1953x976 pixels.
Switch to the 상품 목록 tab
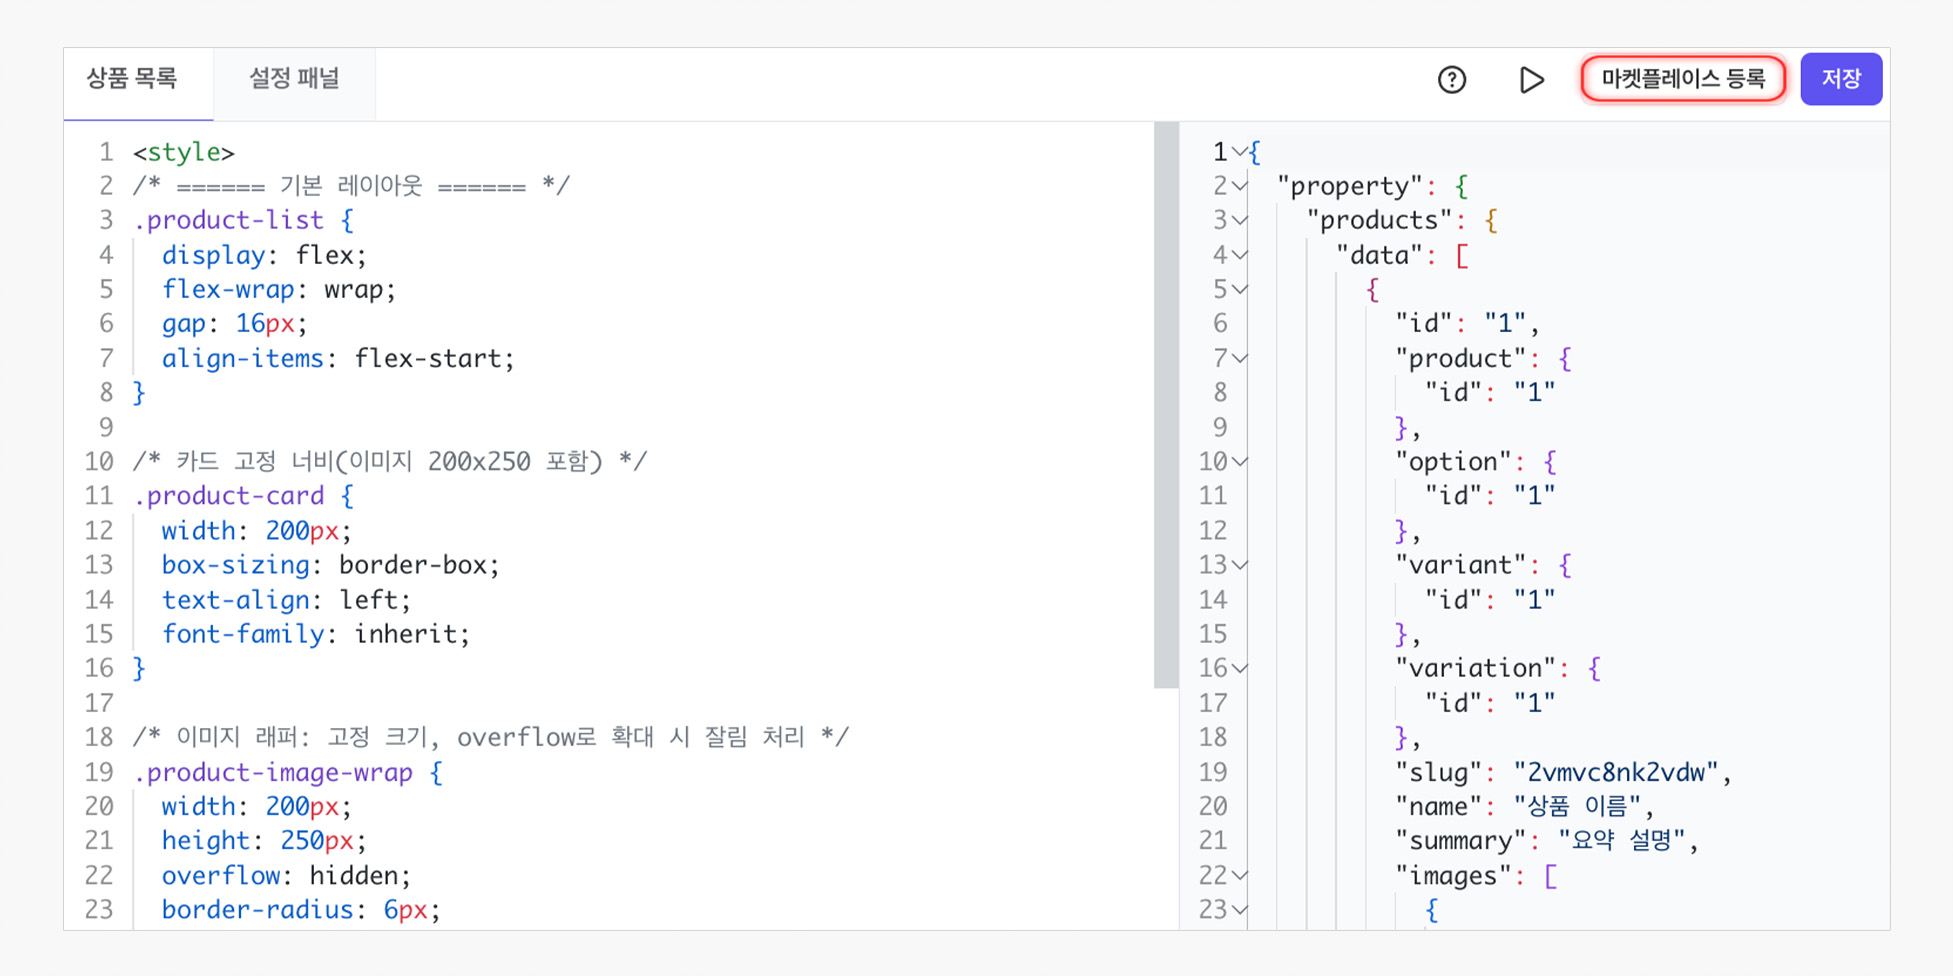coord(132,79)
